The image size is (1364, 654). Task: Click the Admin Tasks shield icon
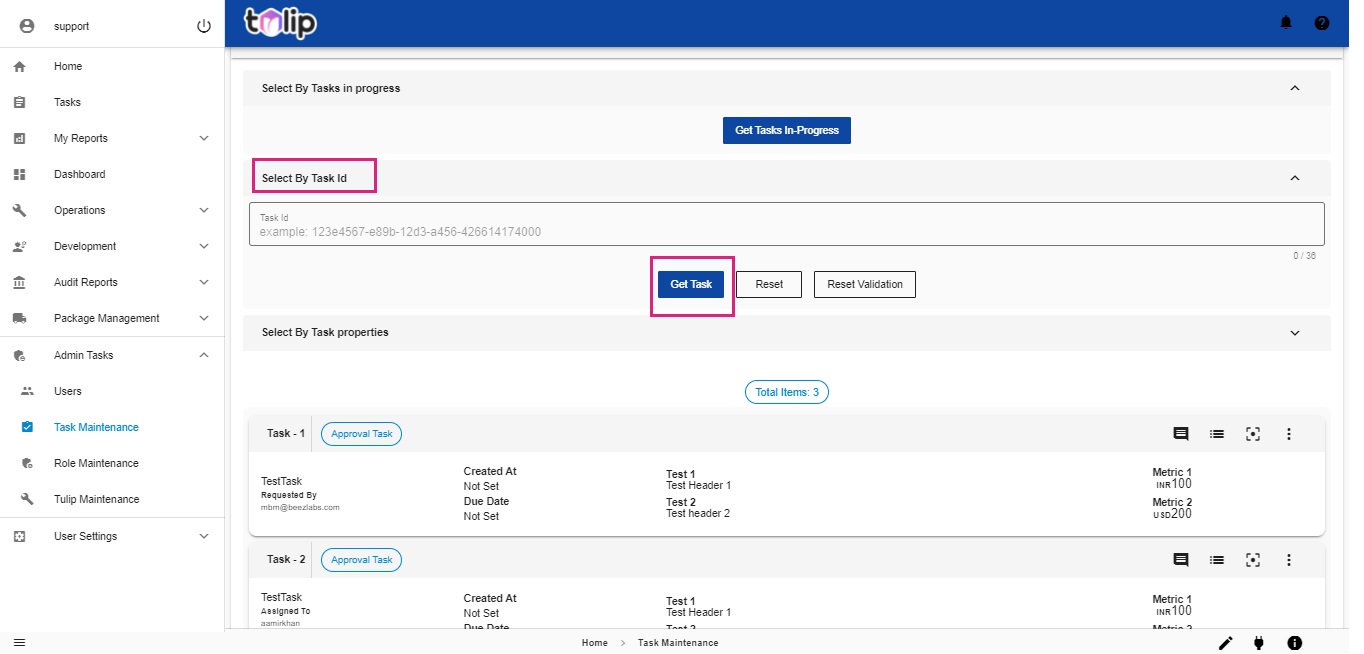tap(19, 355)
